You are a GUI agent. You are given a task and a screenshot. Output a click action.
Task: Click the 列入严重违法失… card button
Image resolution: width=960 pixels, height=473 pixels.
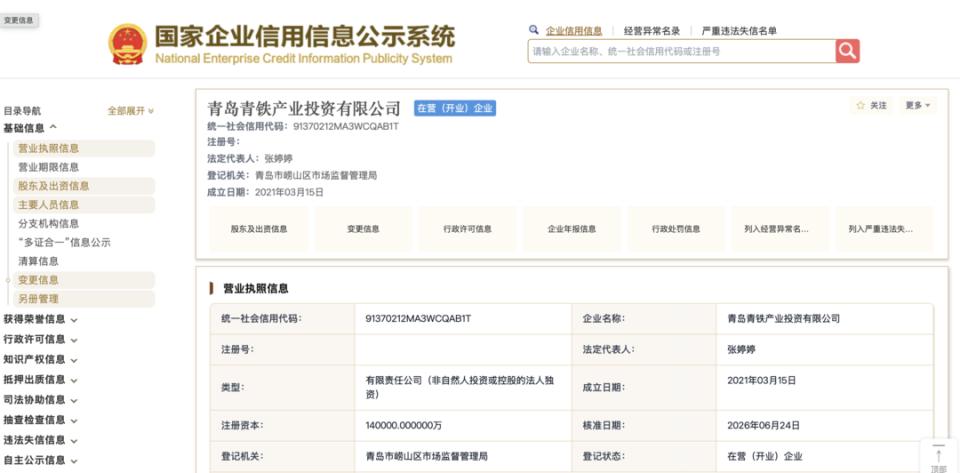[885, 229]
